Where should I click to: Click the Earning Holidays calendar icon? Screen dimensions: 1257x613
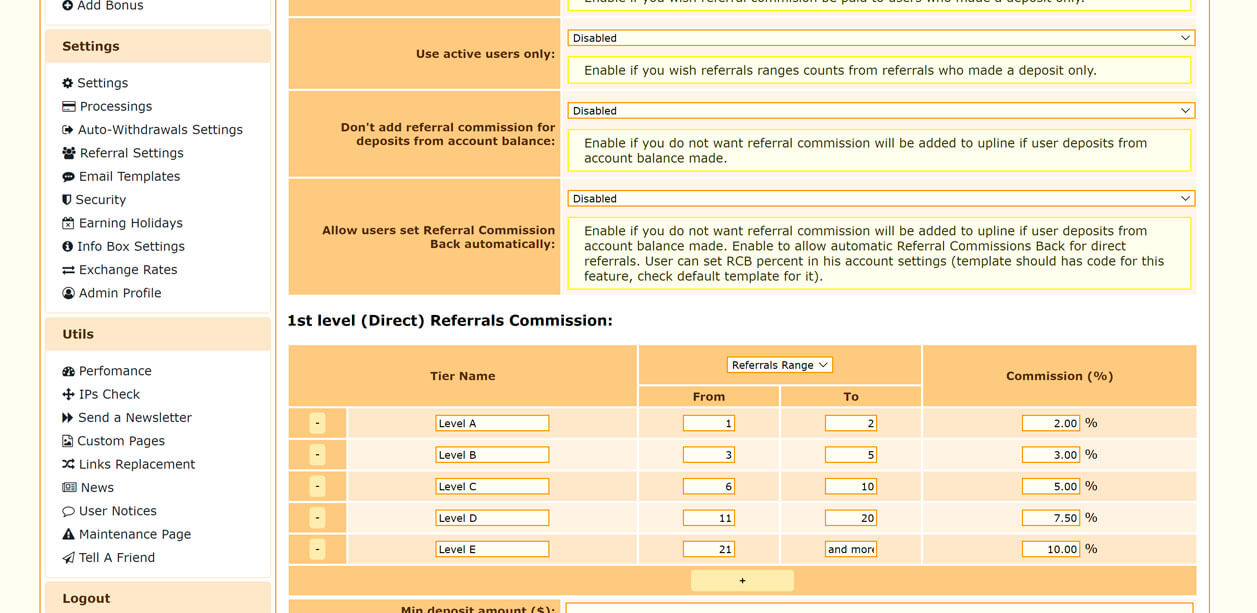click(x=68, y=223)
